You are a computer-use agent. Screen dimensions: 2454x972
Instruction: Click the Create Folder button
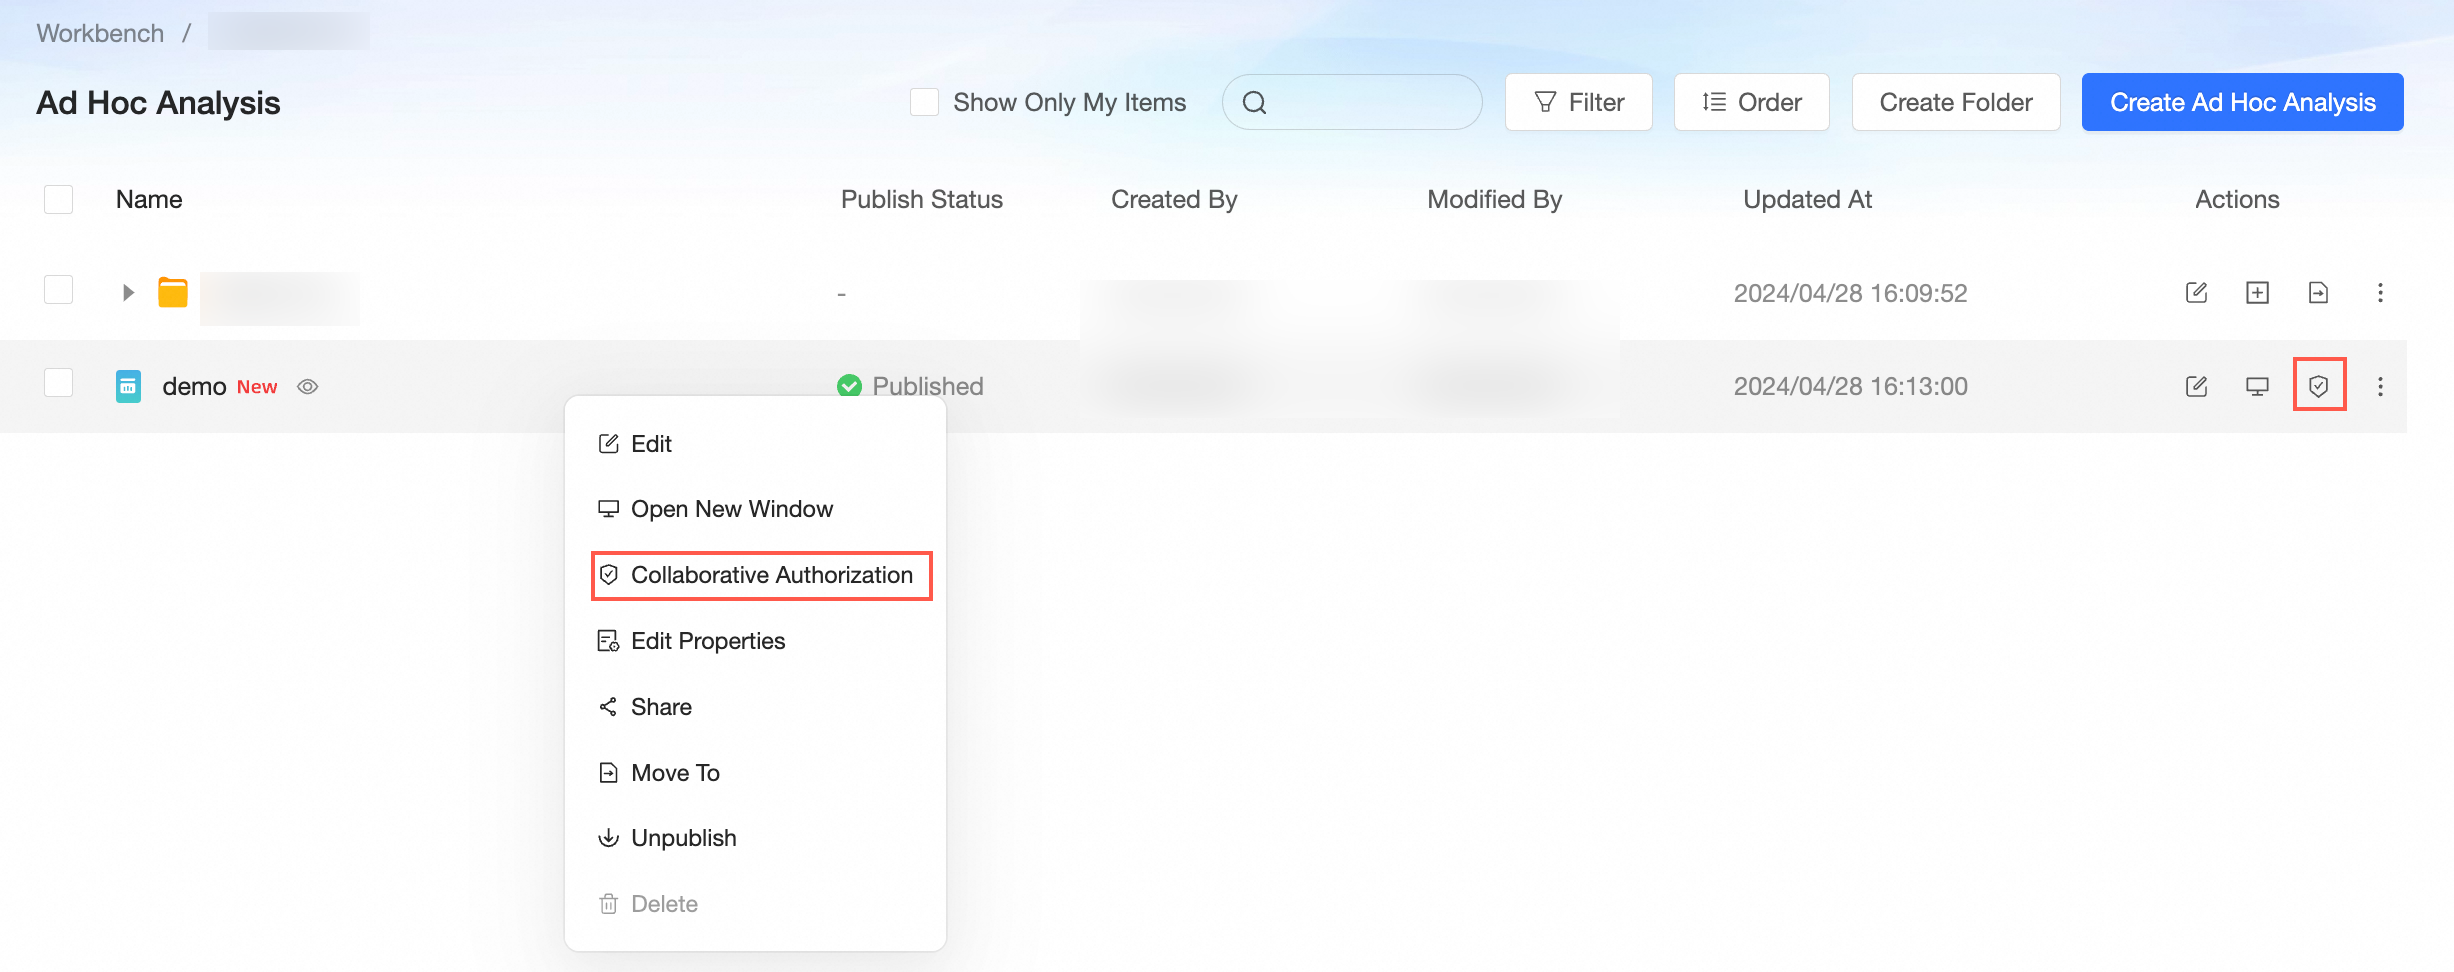click(x=1956, y=102)
